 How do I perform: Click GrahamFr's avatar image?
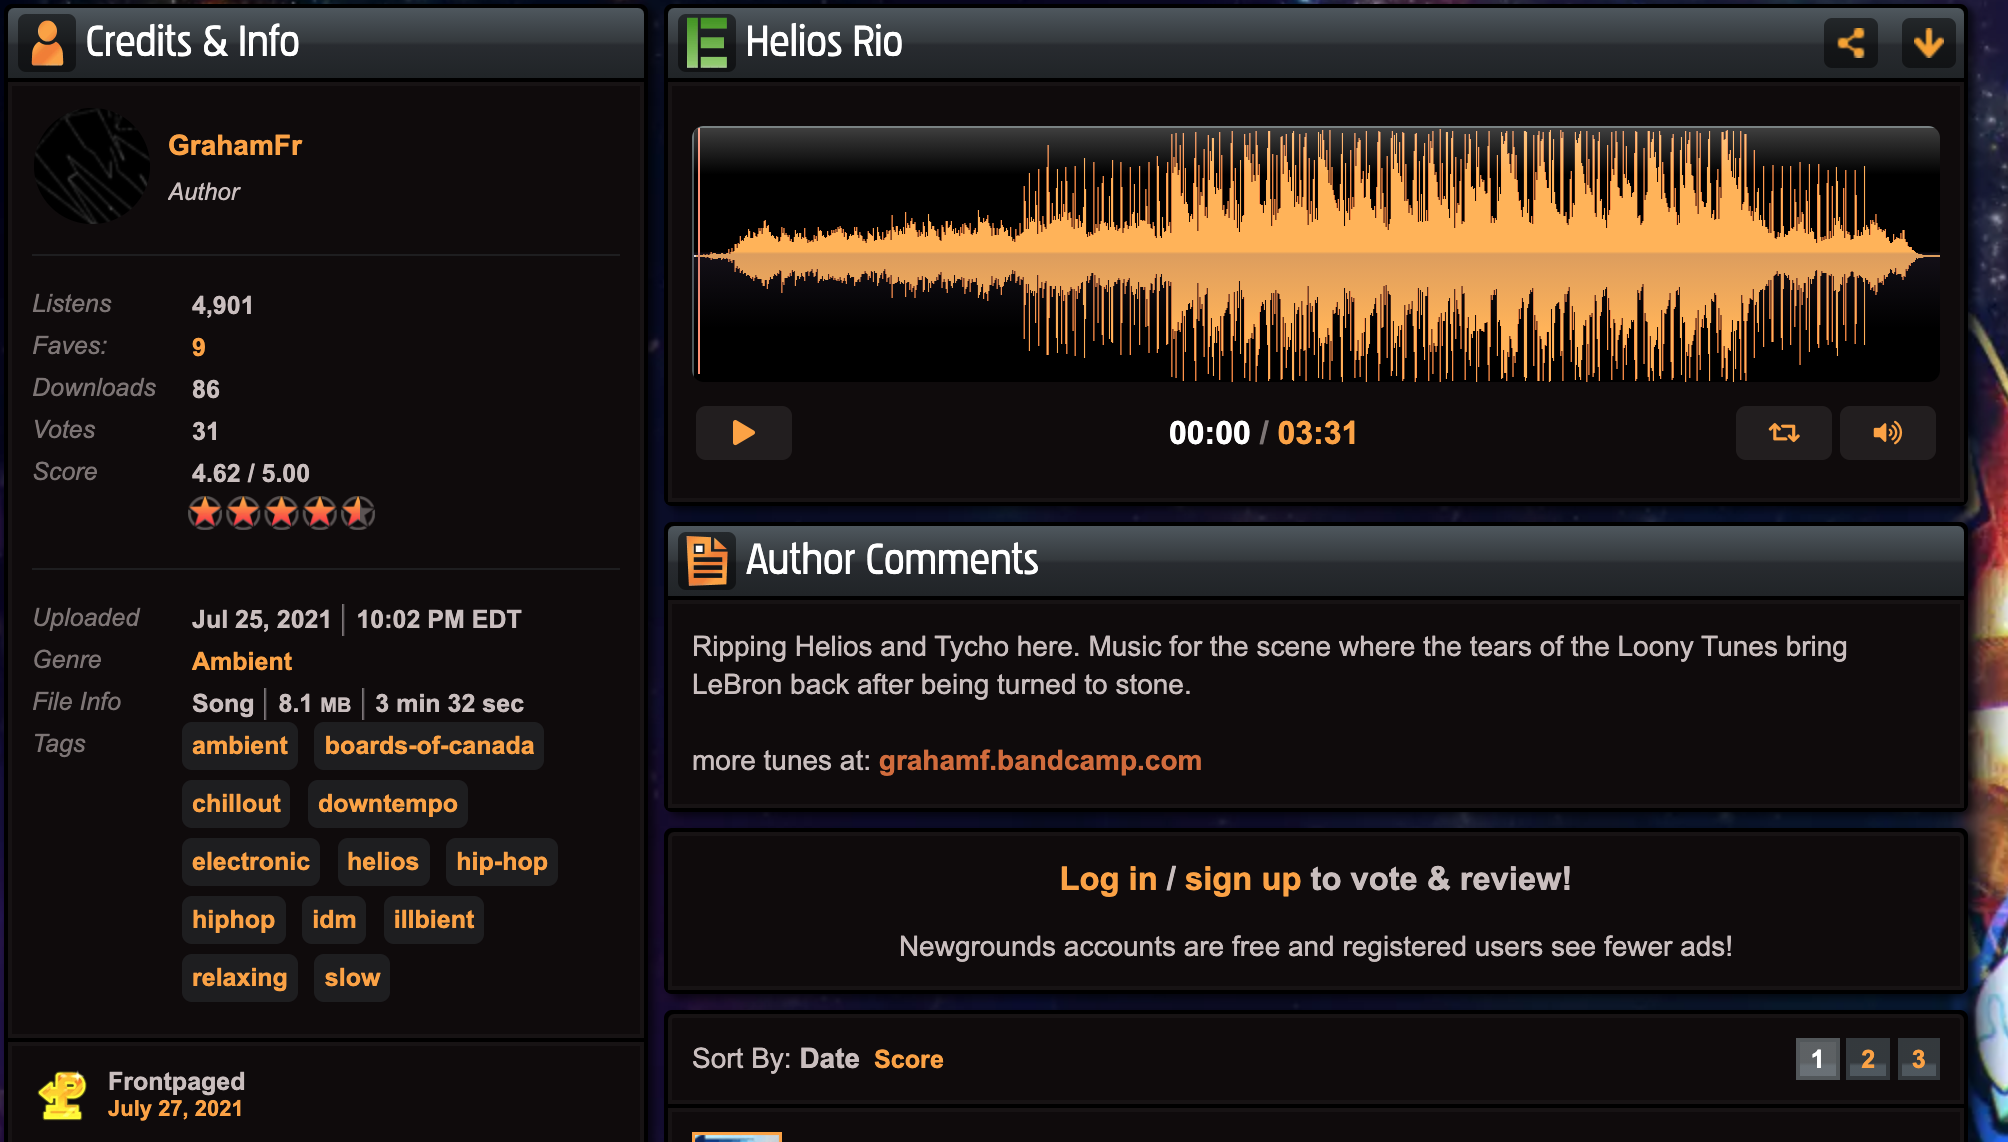click(92, 166)
